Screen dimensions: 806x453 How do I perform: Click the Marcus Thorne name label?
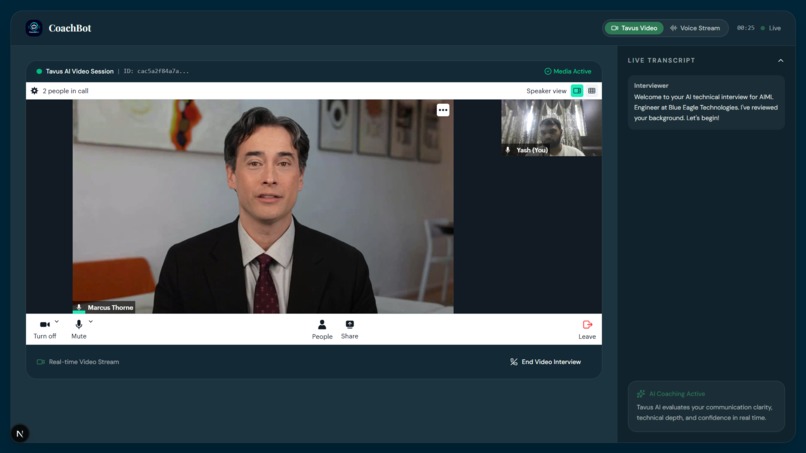coord(104,307)
